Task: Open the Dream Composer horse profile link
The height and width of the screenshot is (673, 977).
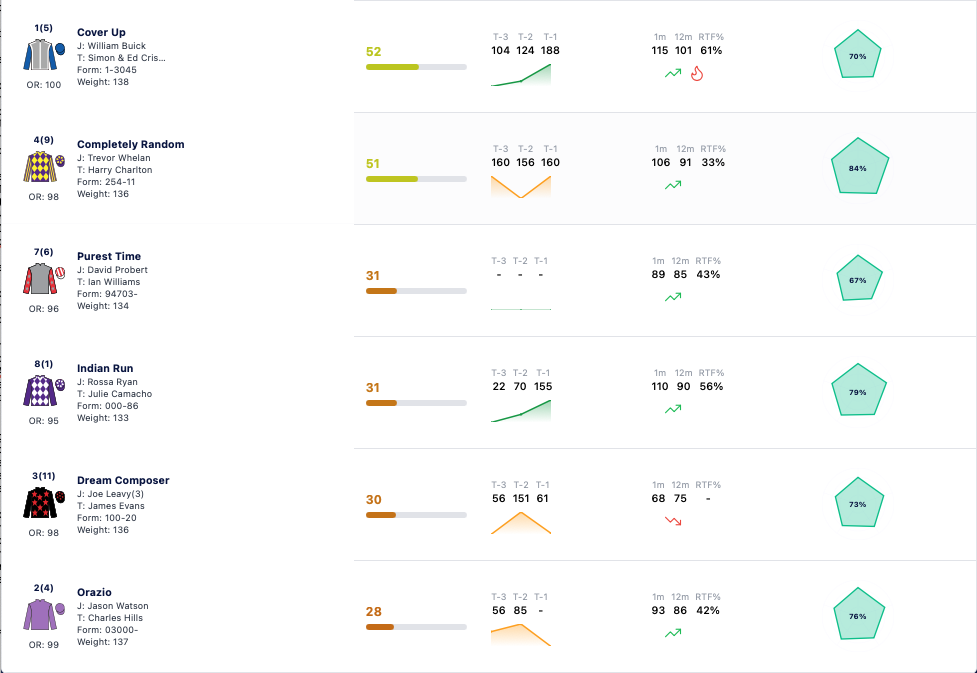Action: click(x=123, y=480)
